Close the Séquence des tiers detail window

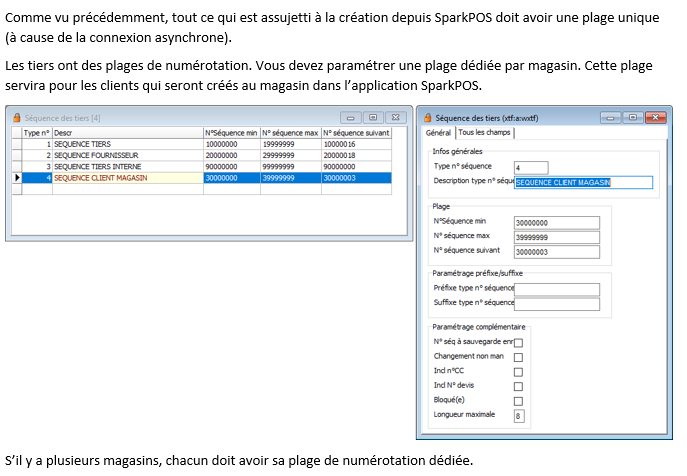[x=654, y=118]
